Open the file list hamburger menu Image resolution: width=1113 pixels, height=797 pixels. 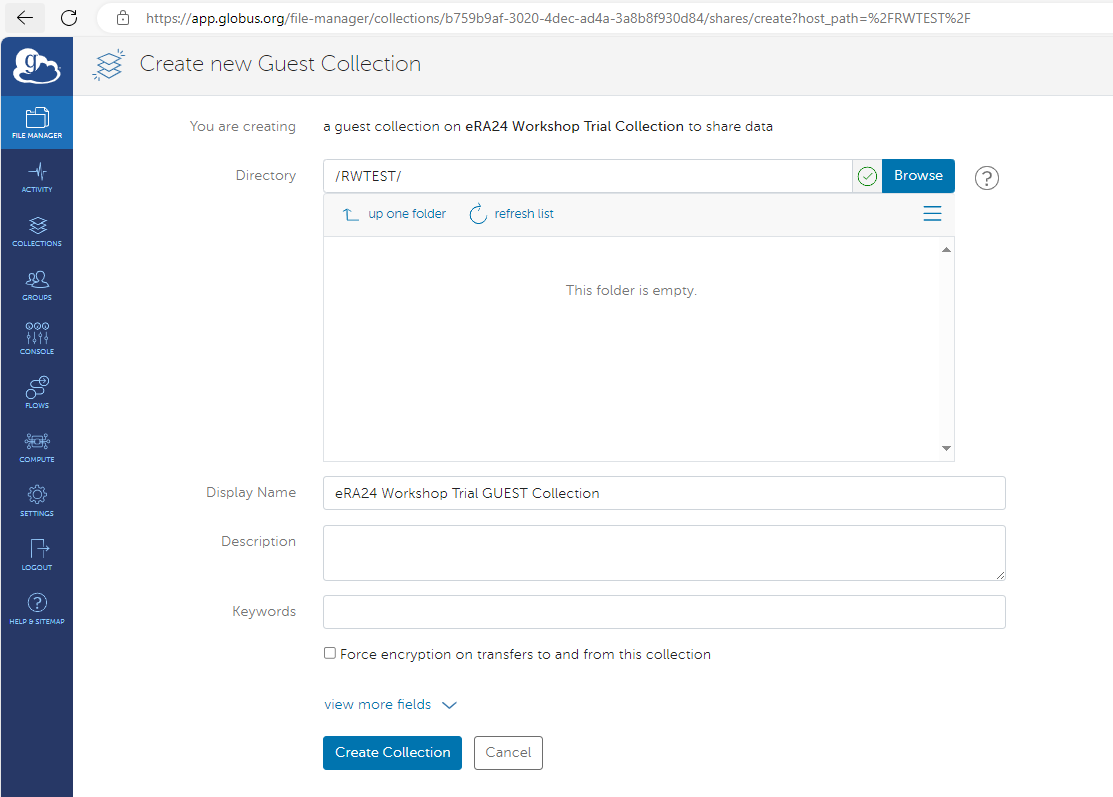[932, 214]
